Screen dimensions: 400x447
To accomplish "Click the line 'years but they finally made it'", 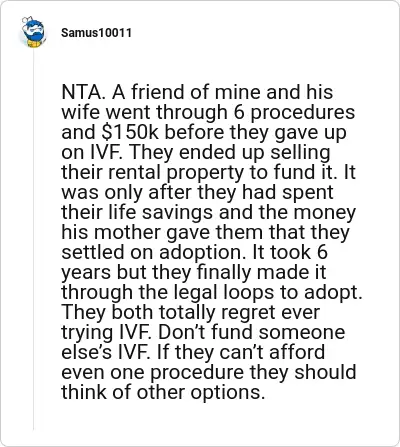I will [x=194, y=273].
